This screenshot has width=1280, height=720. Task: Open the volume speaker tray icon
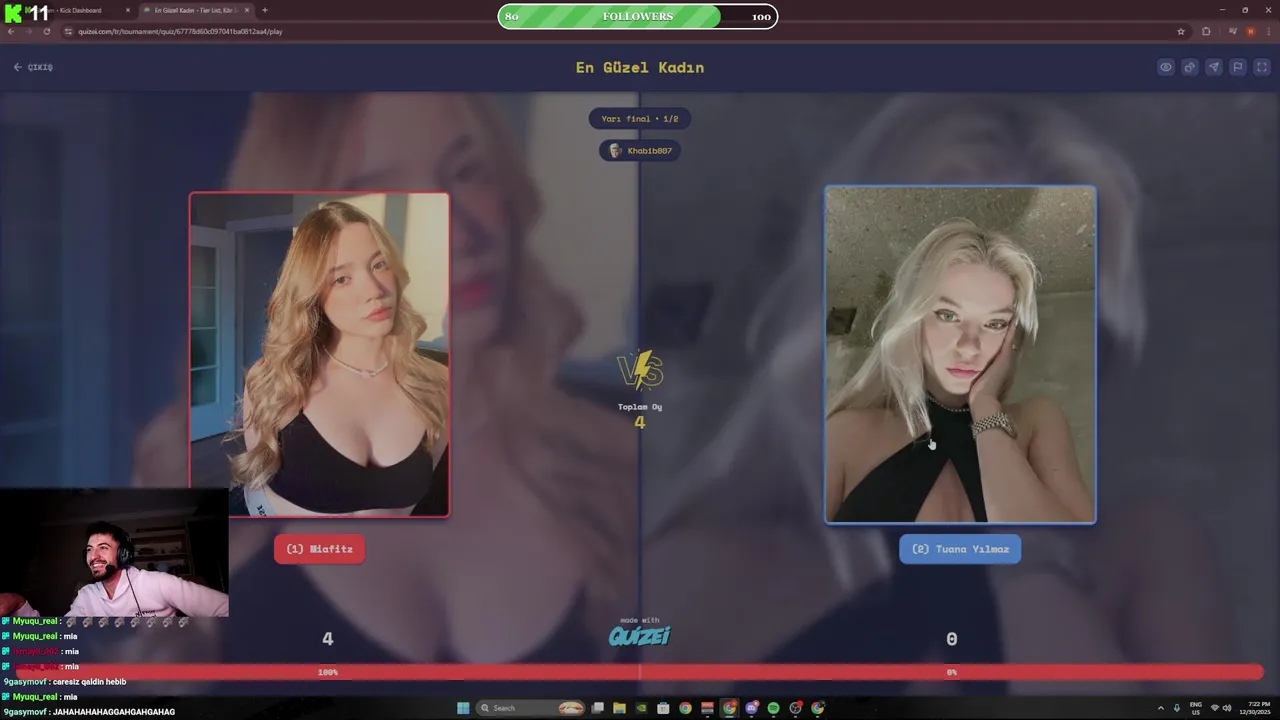(x=1227, y=708)
